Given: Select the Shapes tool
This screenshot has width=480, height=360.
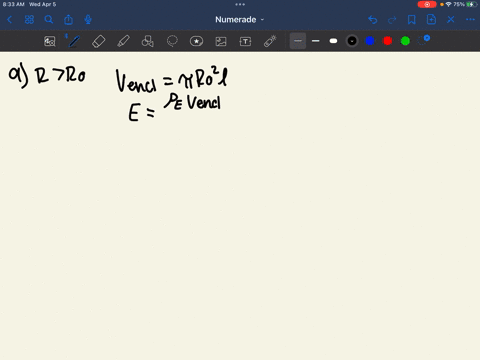Looking at the screenshot, I should (148, 41).
